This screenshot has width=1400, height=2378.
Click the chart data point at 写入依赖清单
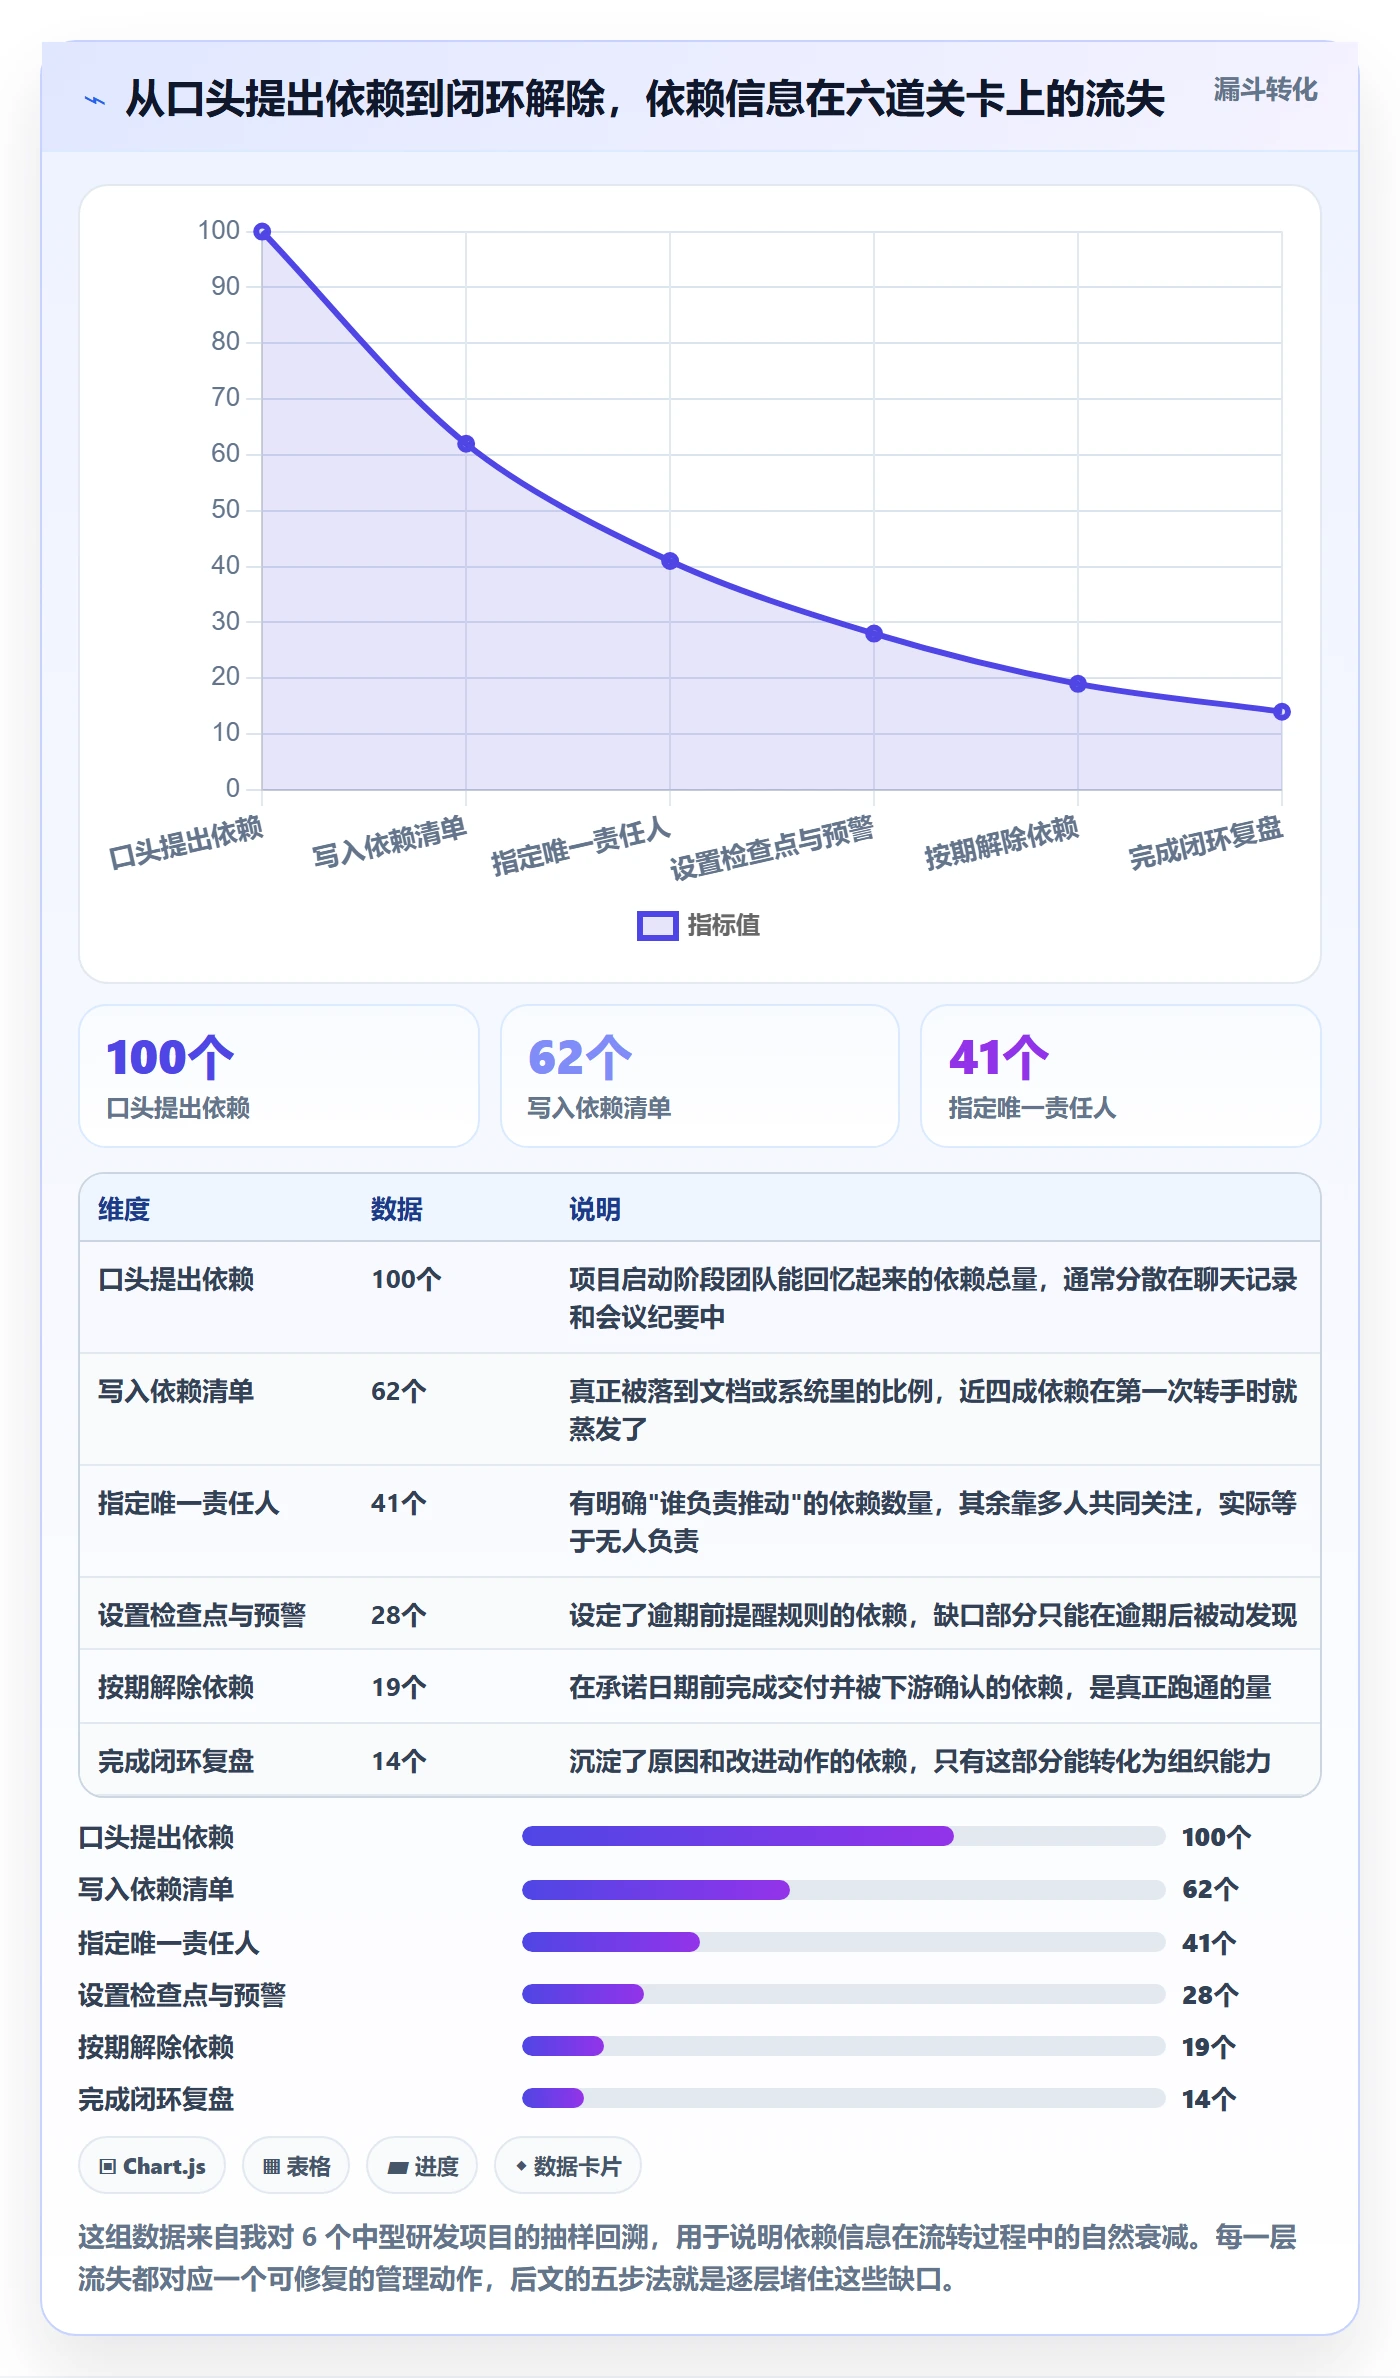(466, 444)
